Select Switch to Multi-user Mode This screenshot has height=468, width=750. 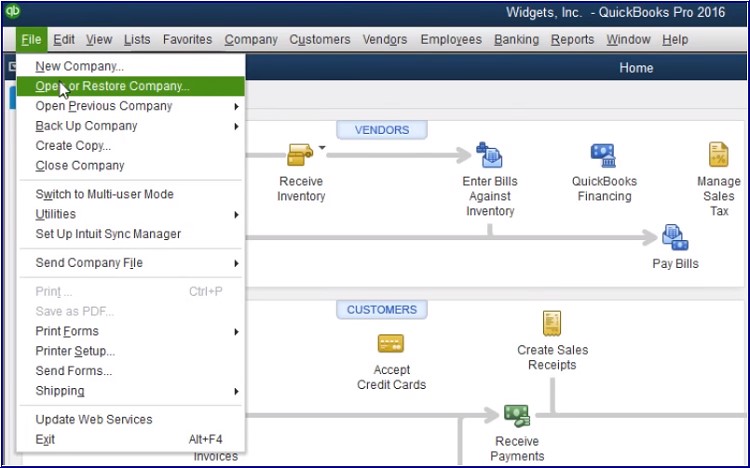(104, 194)
